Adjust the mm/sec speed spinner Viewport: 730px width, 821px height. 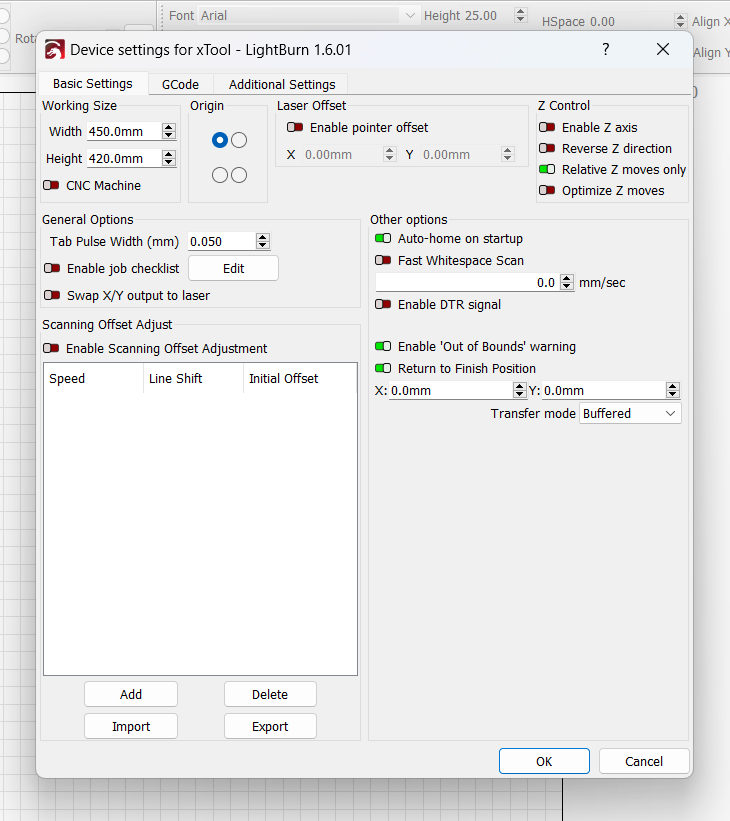click(x=567, y=283)
